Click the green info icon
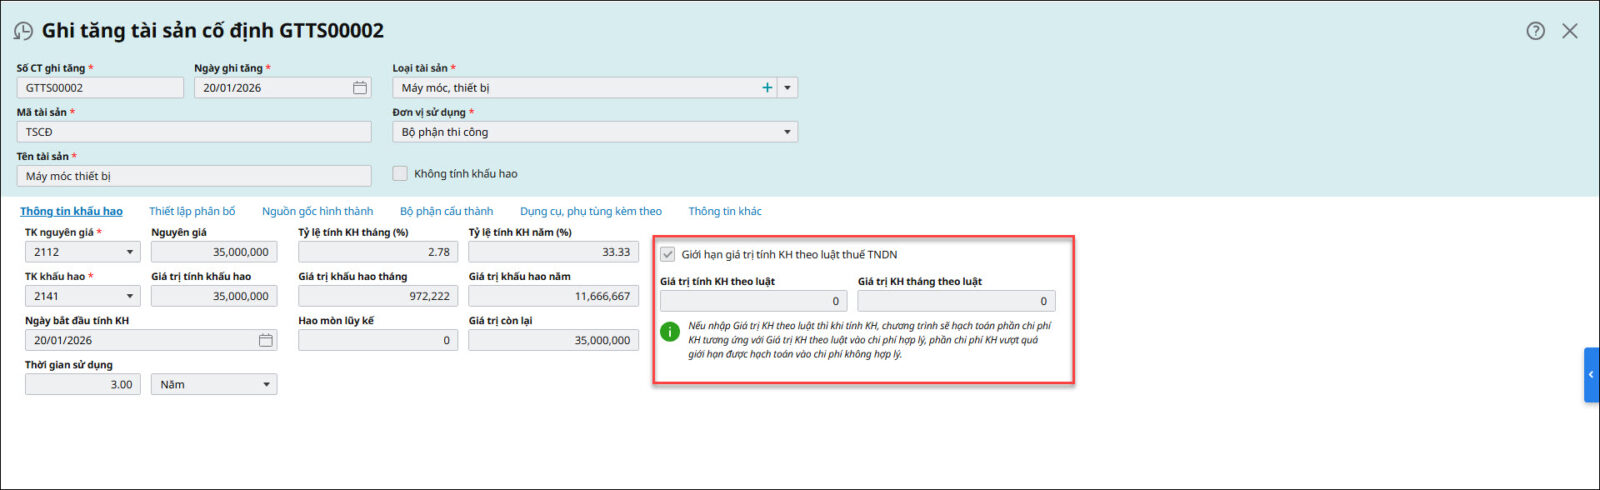The height and width of the screenshot is (490, 1600). (670, 332)
